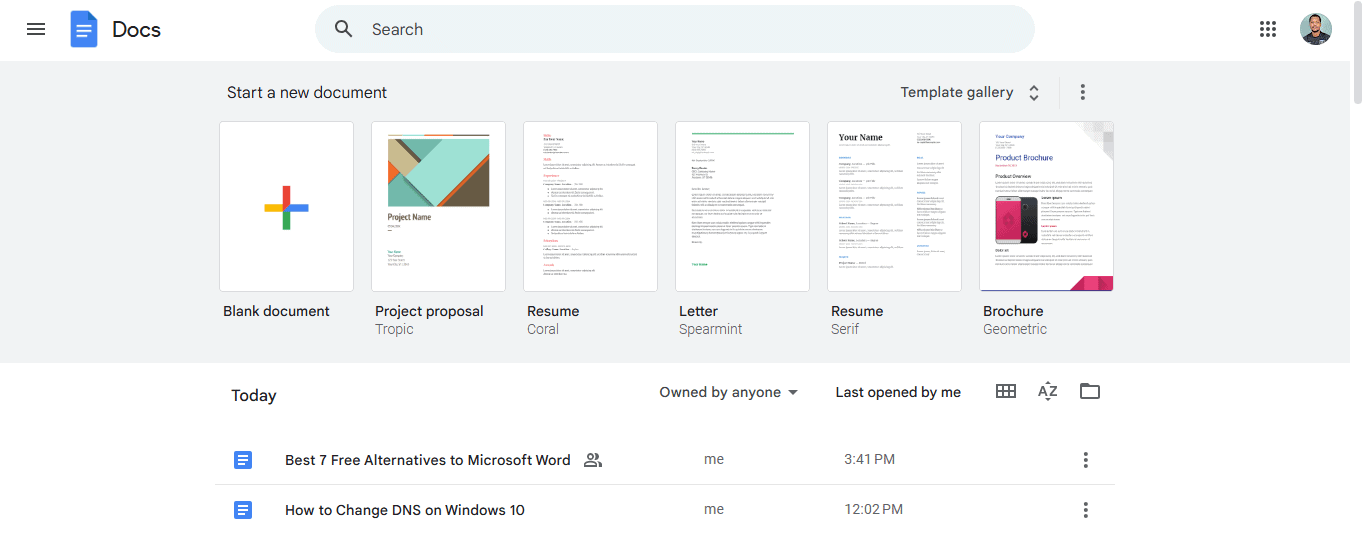Click the Tropic template subtitle
Image resolution: width=1365 pixels, height=555 pixels.
(x=394, y=329)
